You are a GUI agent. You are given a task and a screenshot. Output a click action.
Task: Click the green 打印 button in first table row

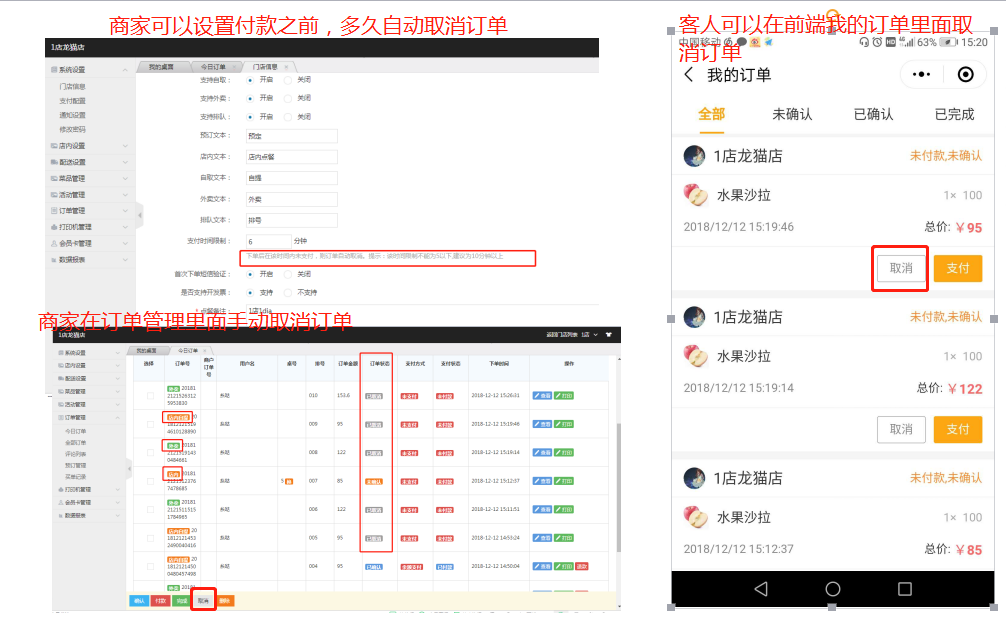click(564, 396)
